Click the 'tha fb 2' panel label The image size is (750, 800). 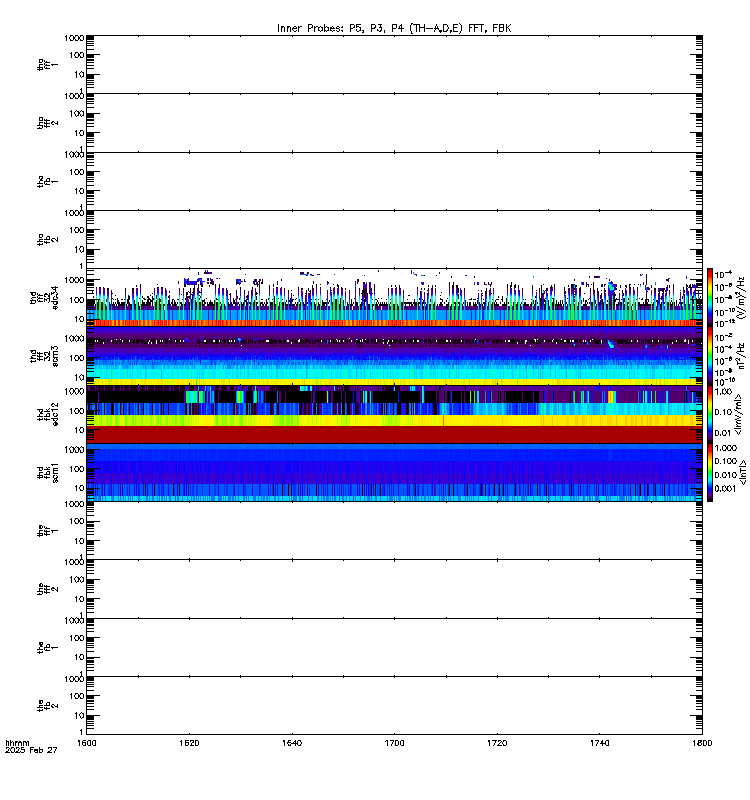(x=47, y=239)
